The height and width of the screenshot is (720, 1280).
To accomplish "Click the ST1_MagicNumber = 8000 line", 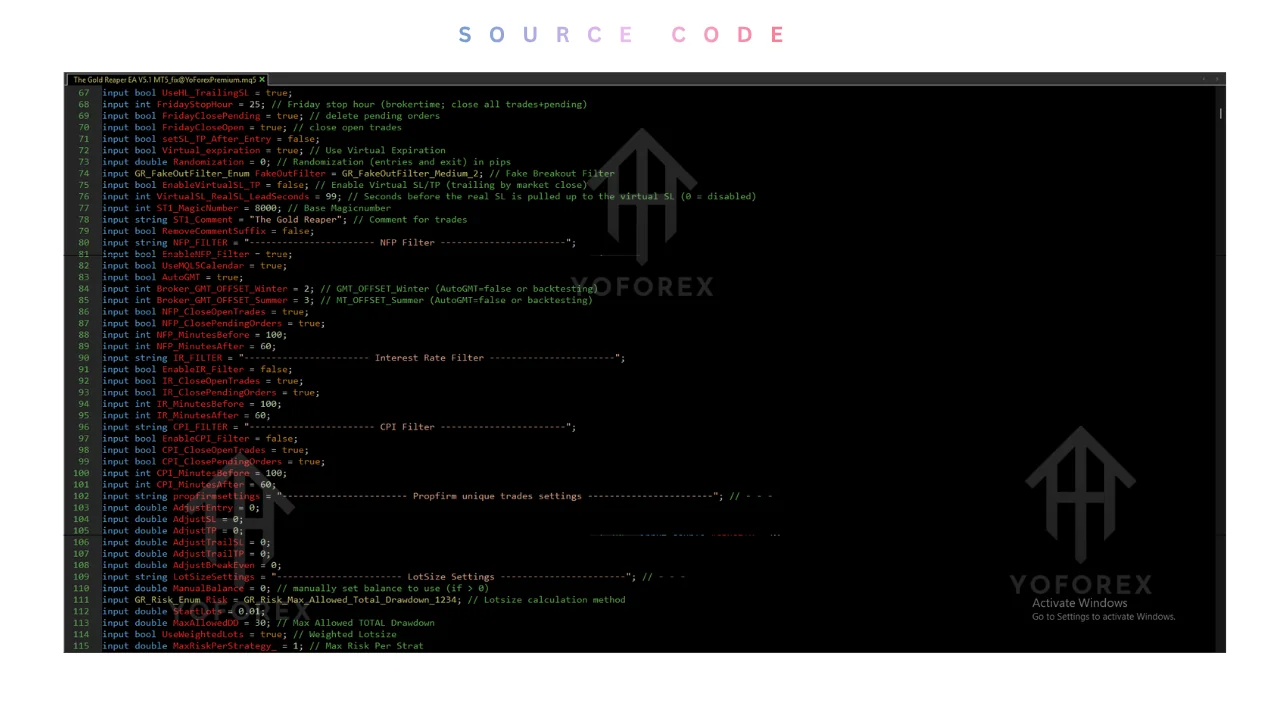I will pyautogui.click(x=248, y=208).
